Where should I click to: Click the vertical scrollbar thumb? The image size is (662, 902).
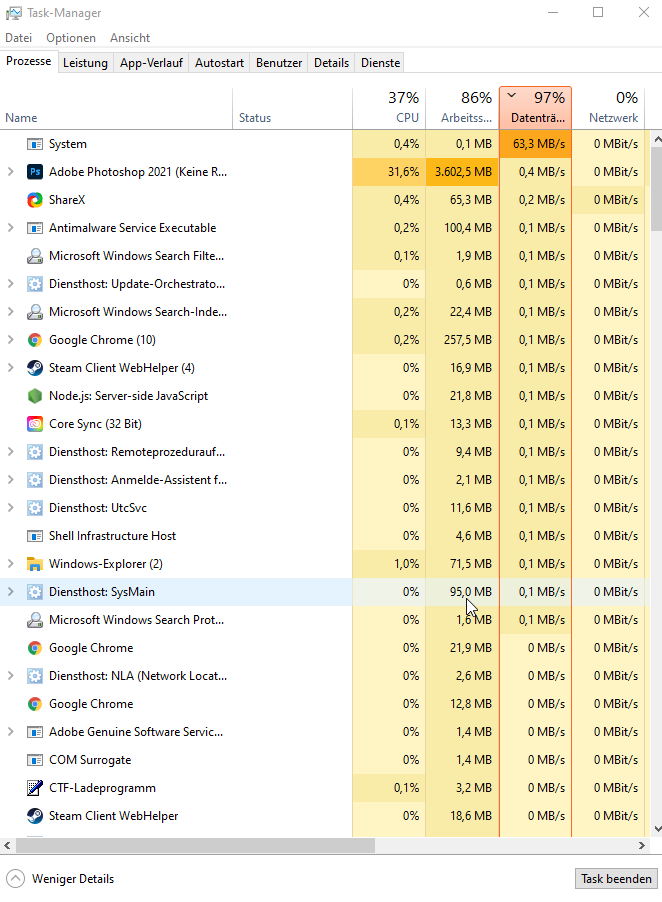tap(657, 189)
